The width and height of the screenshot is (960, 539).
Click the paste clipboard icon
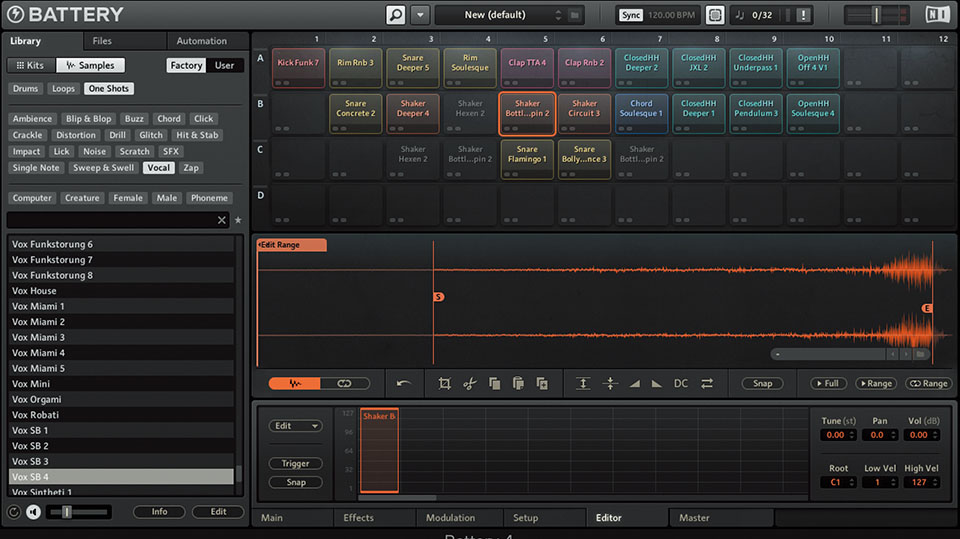[518, 383]
